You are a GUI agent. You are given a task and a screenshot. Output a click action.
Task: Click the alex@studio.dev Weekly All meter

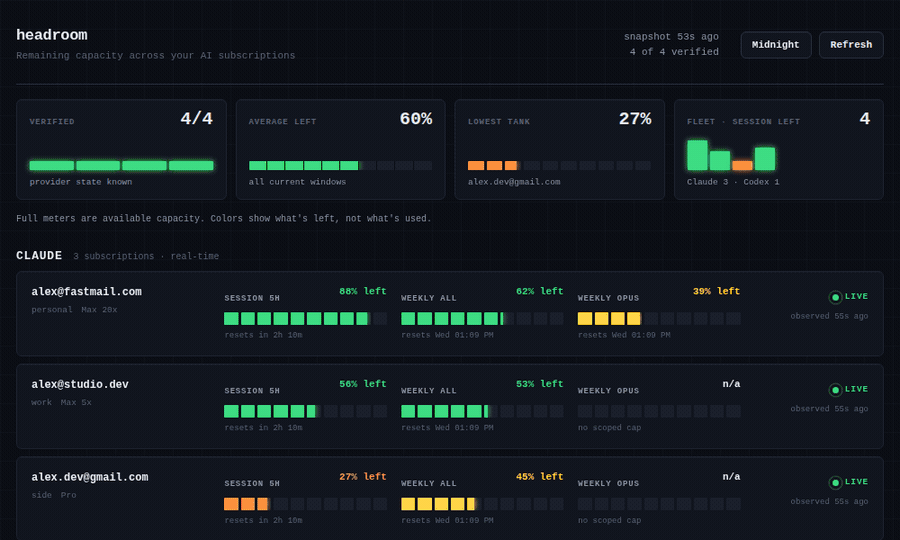(x=482, y=411)
